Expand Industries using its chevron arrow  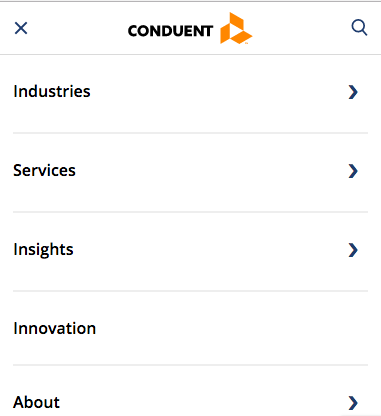coord(353,92)
